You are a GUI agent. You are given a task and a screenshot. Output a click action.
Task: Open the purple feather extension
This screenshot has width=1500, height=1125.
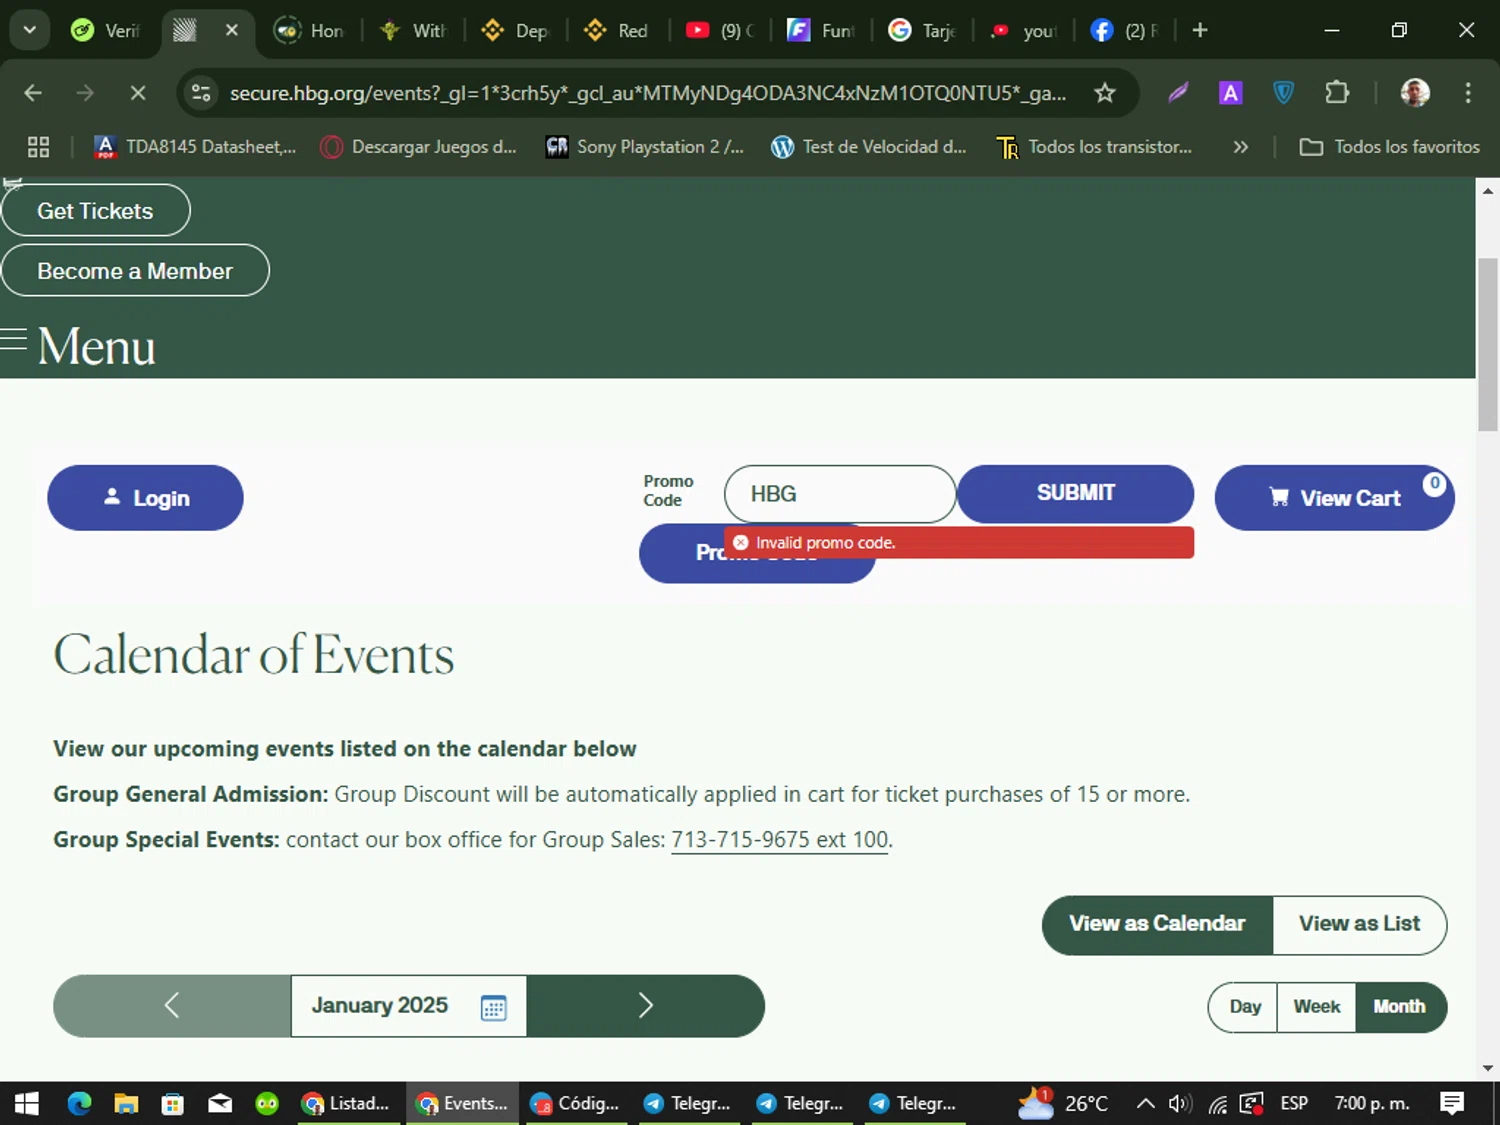coord(1178,93)
